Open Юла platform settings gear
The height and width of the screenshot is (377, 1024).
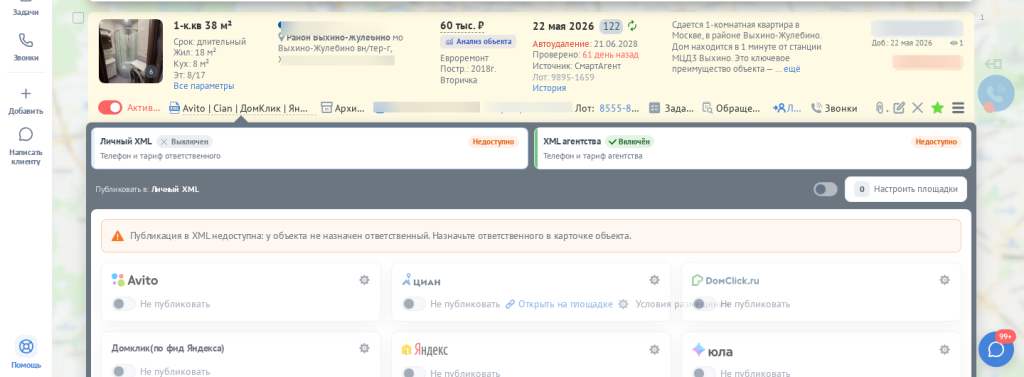pos(944,350)
